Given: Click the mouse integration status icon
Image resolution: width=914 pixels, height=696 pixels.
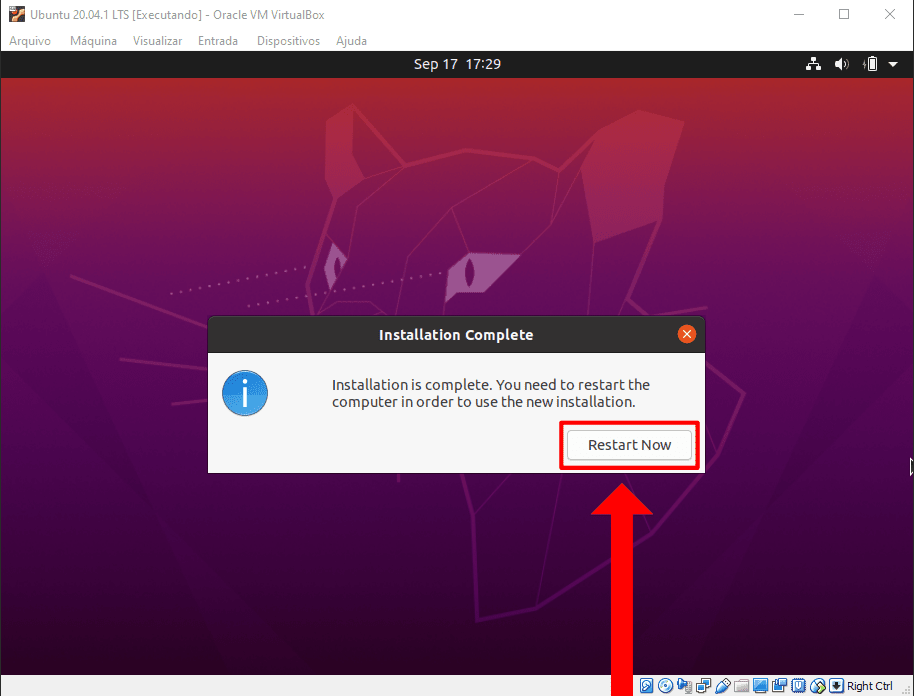Looking at the screenshot, I should (x=818, y=686).
